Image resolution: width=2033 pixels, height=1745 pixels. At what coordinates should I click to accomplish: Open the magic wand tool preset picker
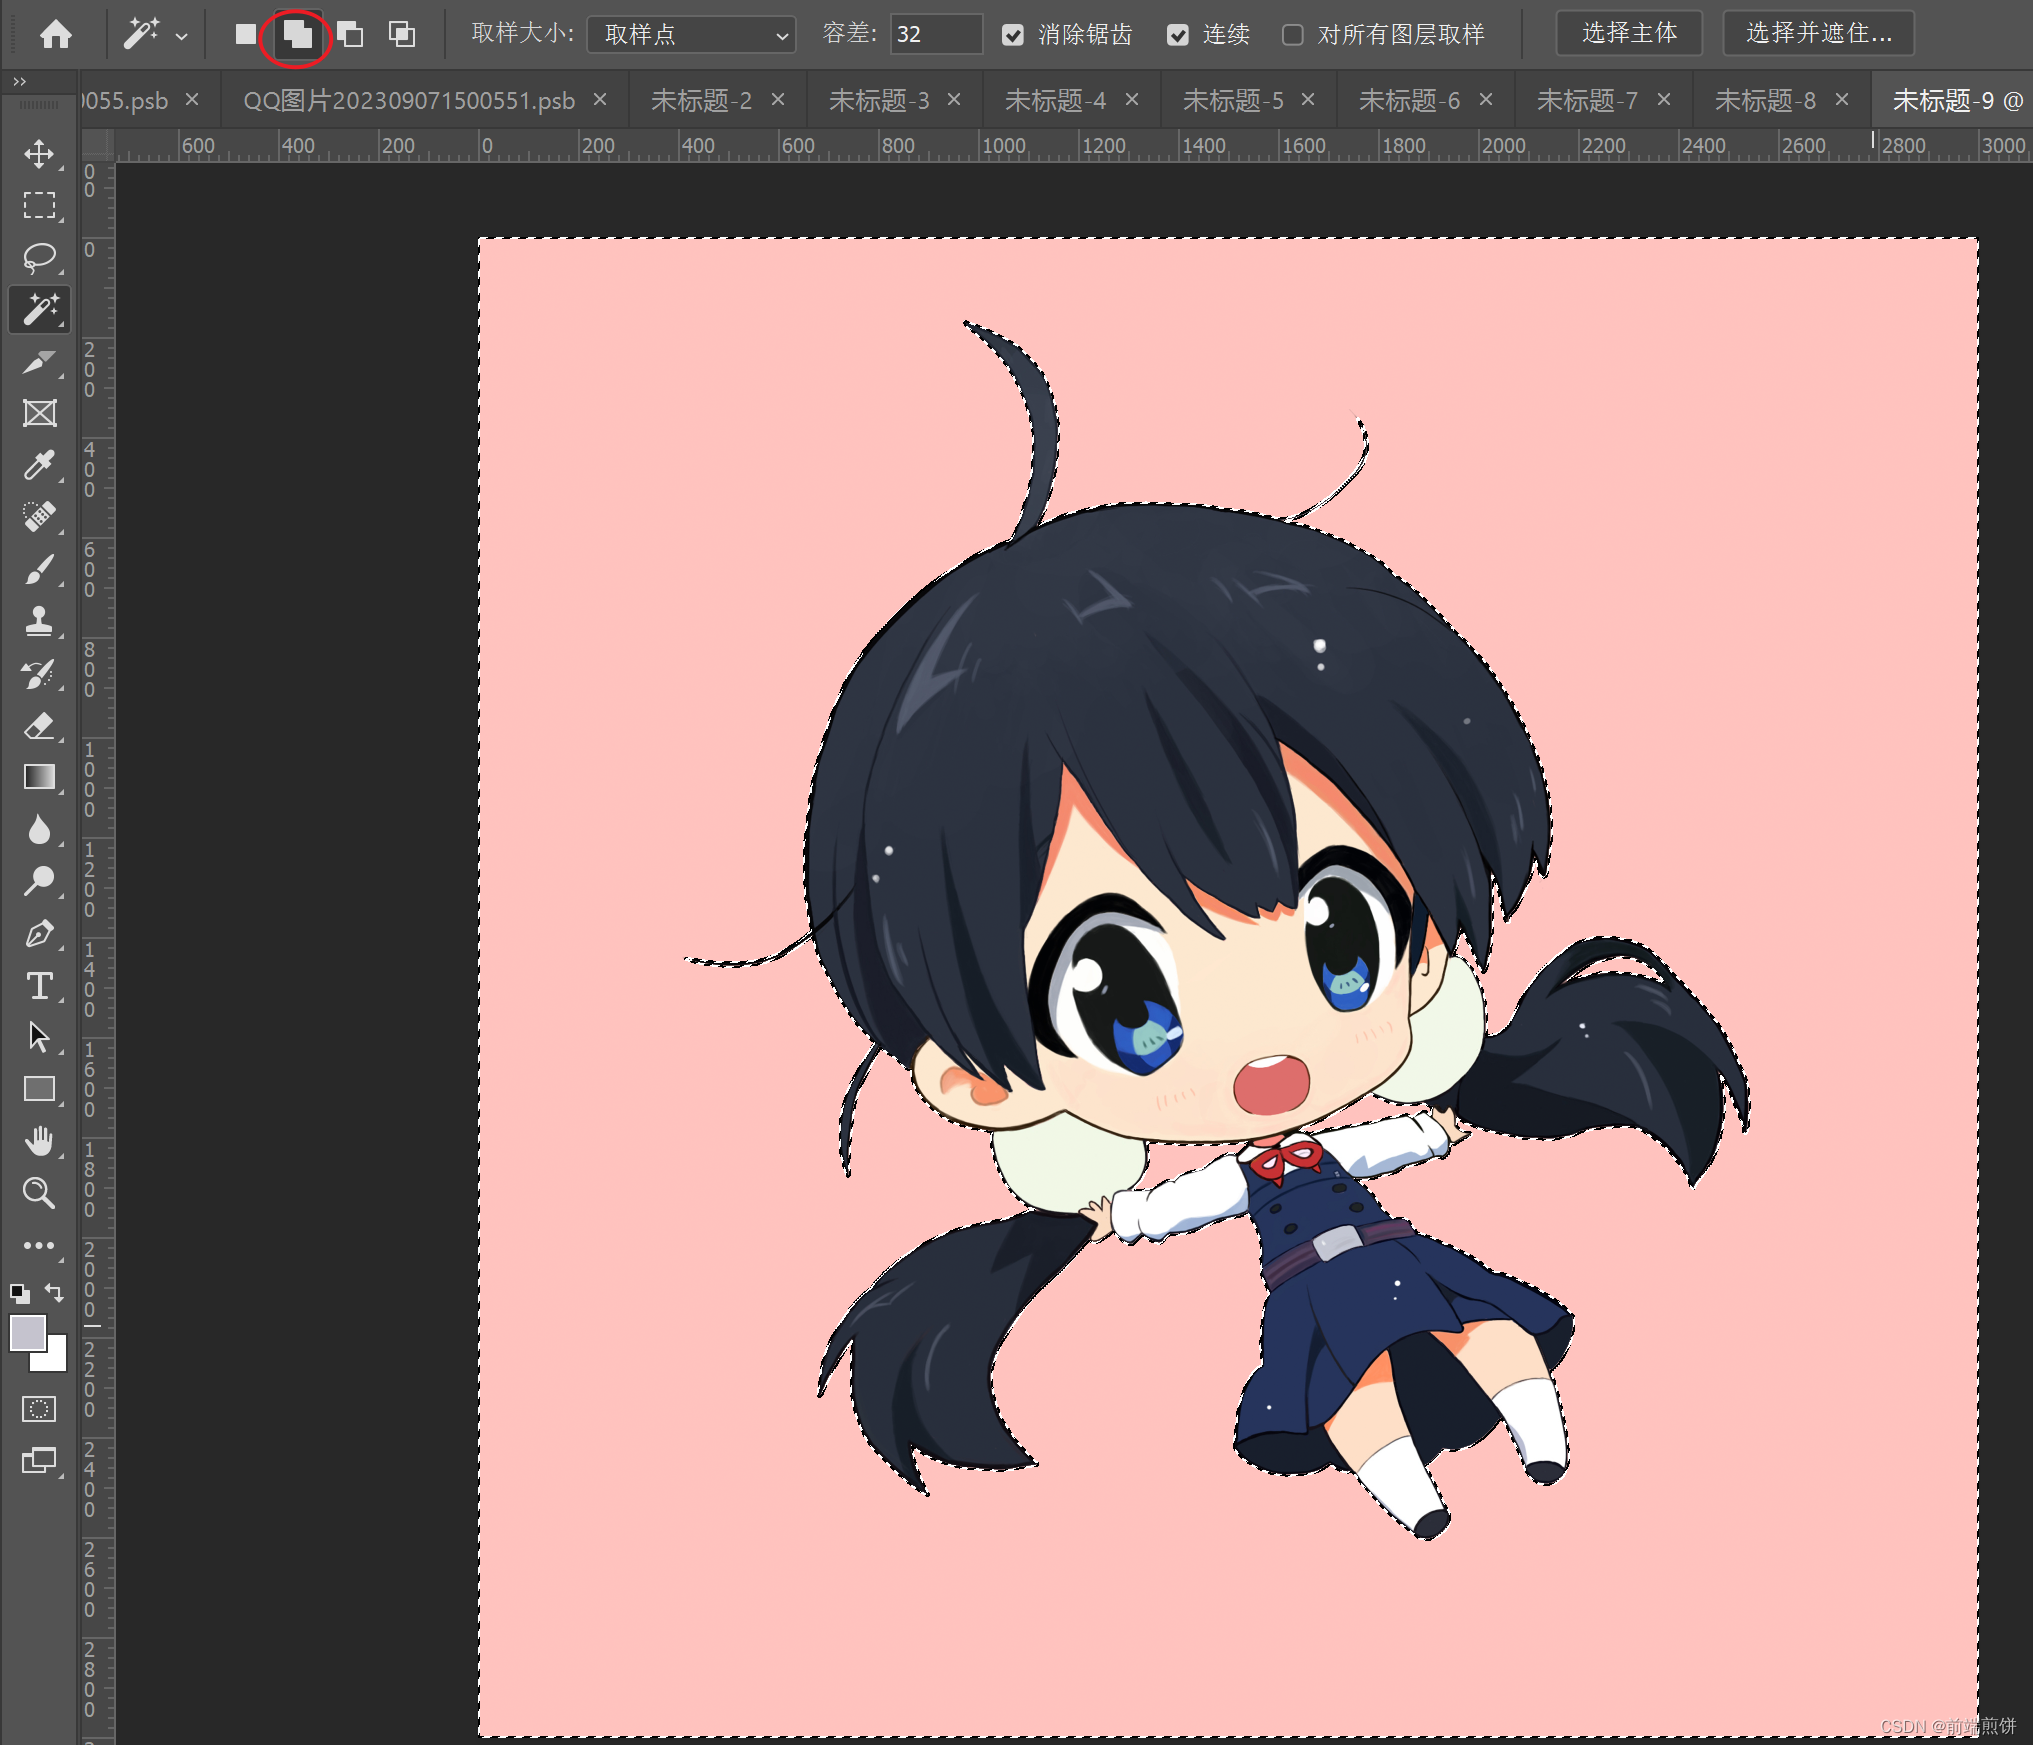pos(155,35)
